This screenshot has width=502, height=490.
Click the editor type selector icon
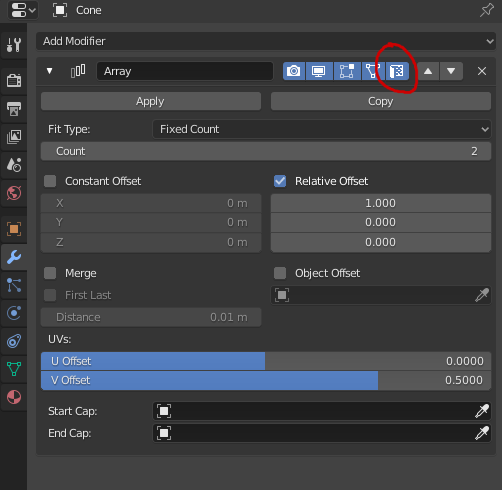(23, 10)
